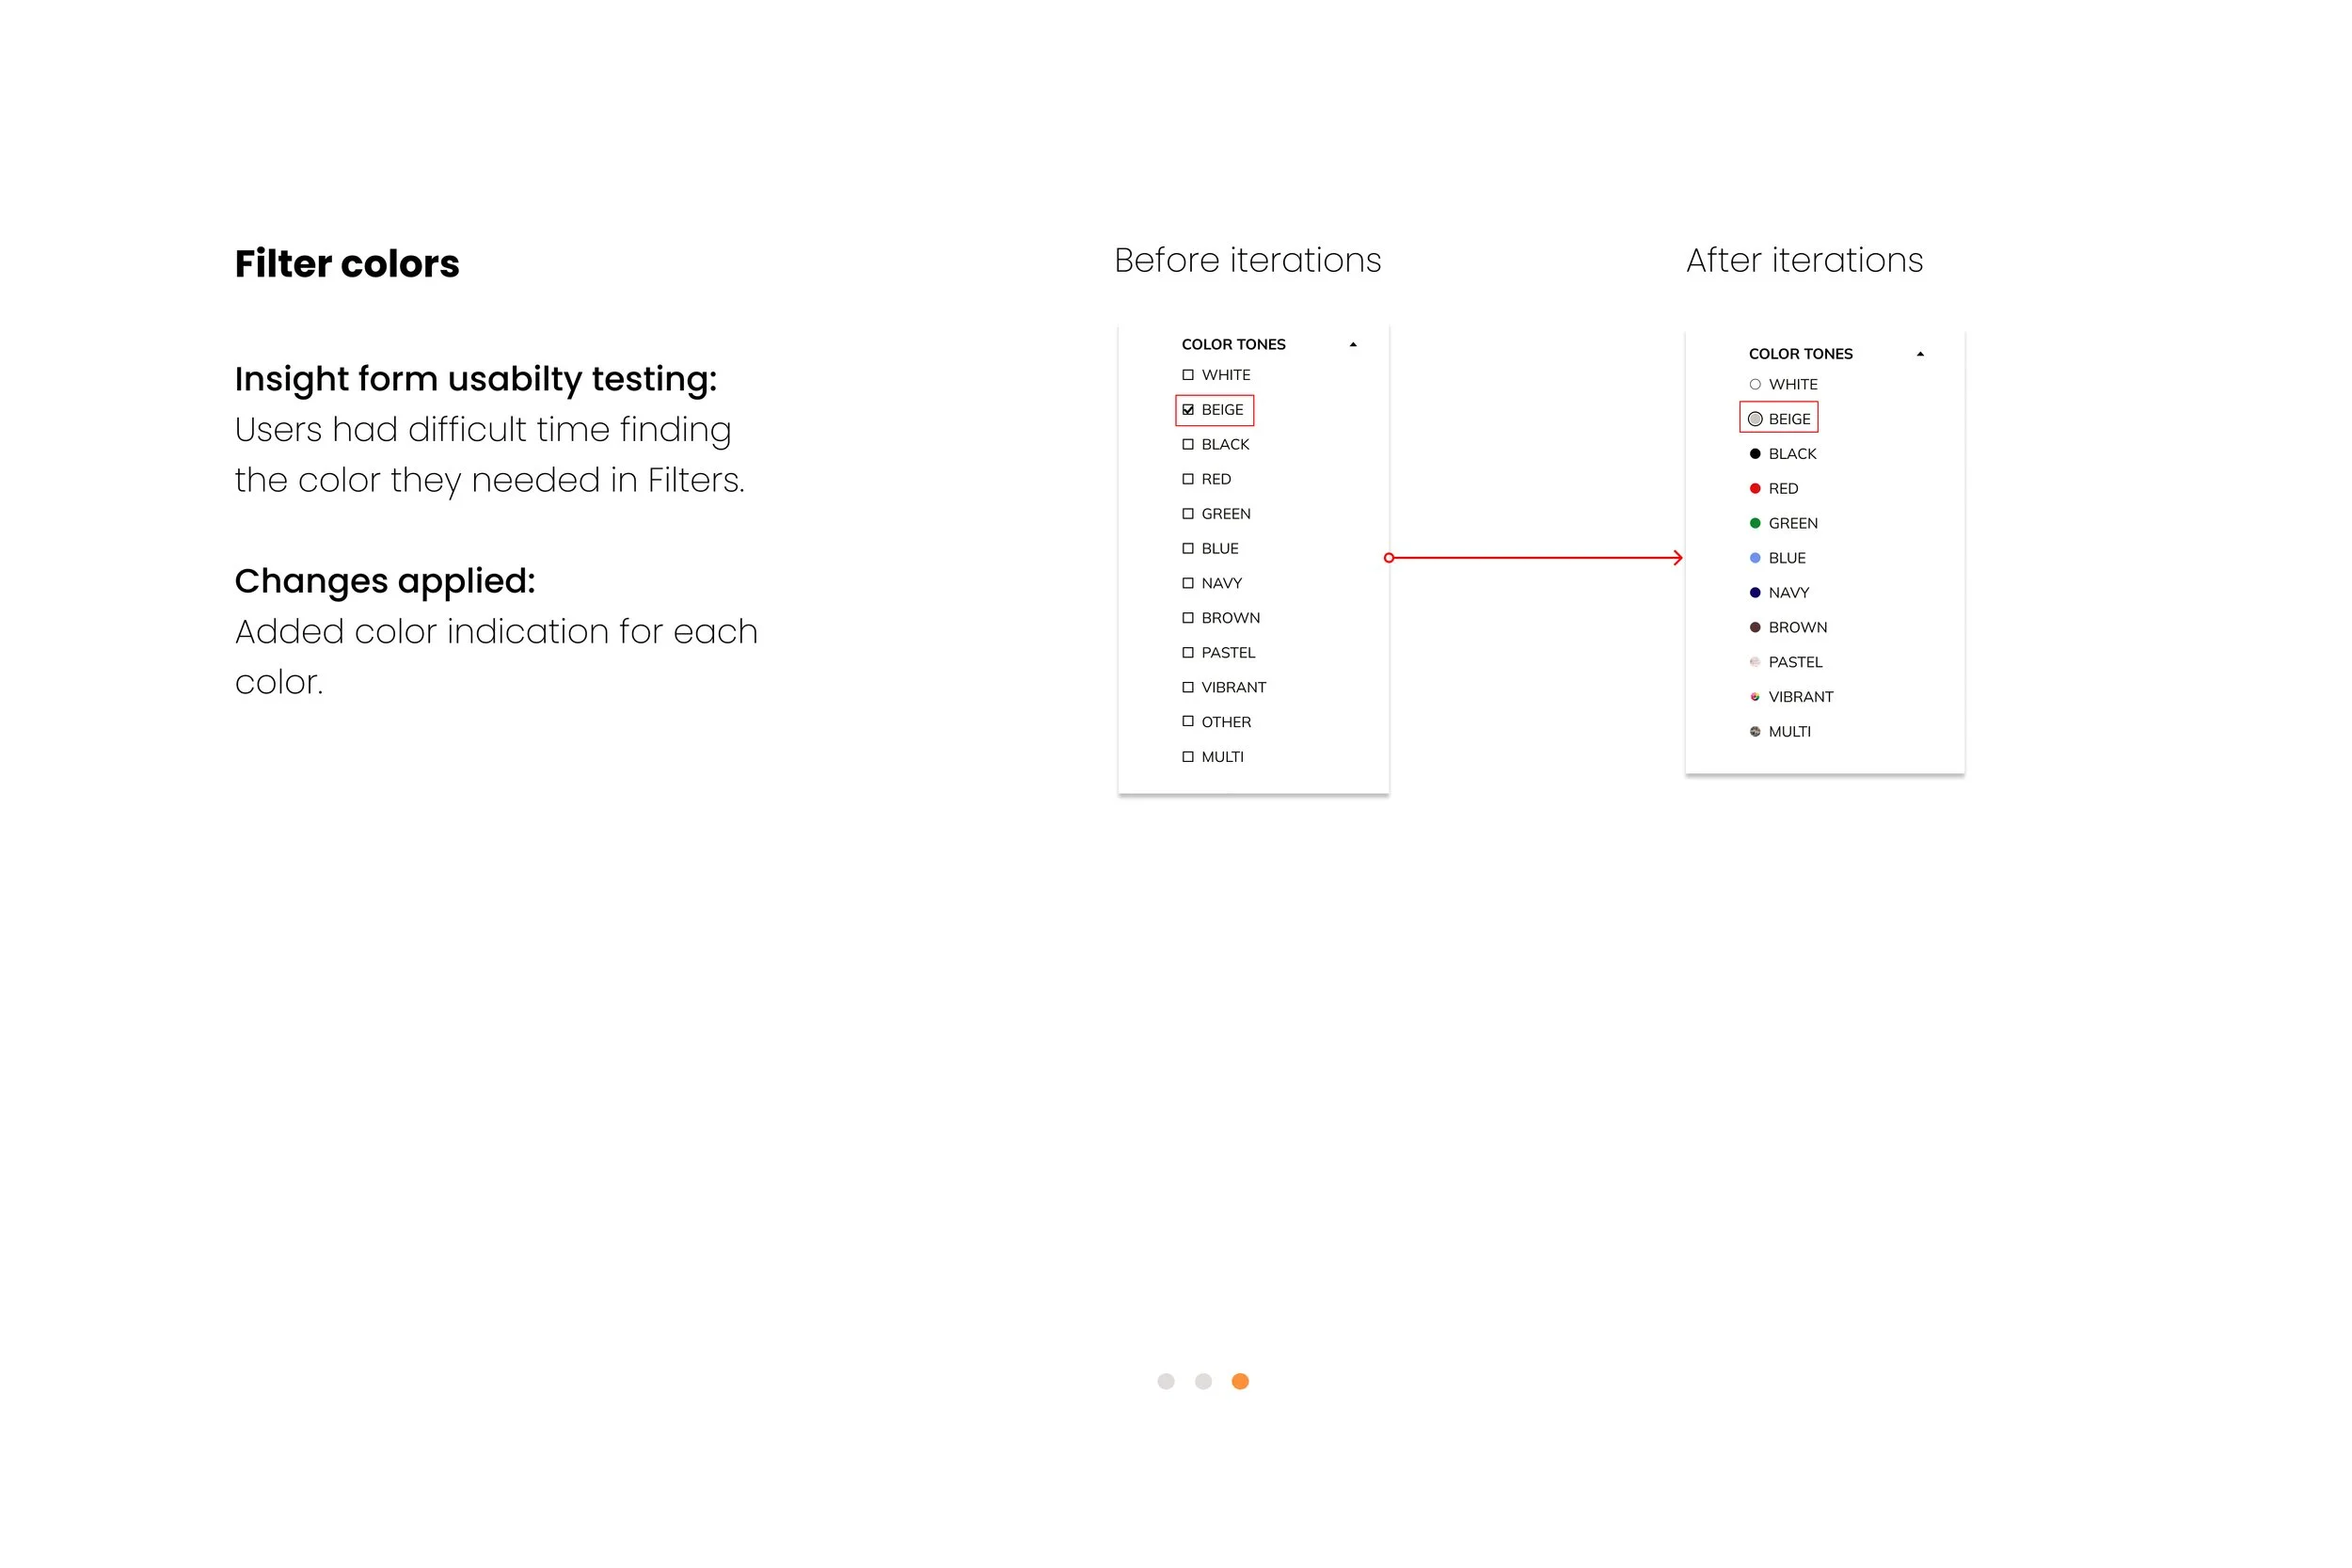Image resolution: width=2352 pixels, height=1568 pixels.
Task: Go to the first carousel slide dot
Action: (1166, 1382)
